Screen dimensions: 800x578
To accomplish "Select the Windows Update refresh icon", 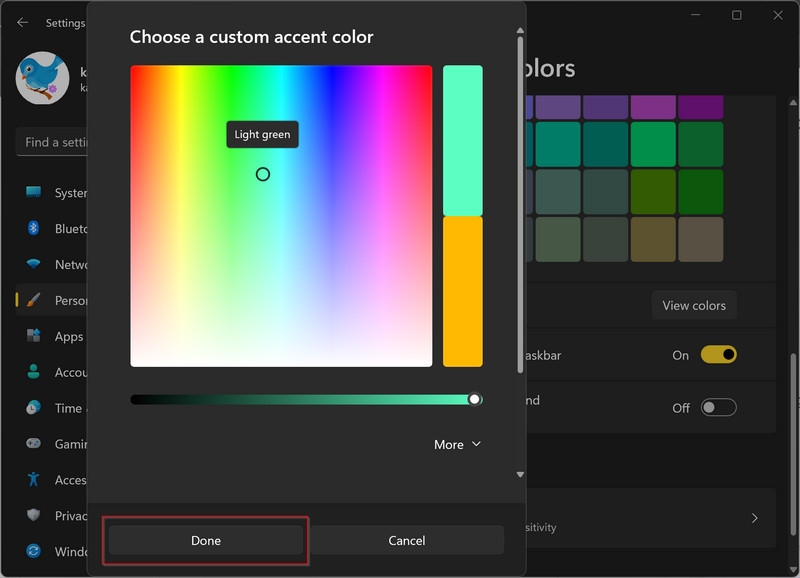I will [x=34, y=551].
